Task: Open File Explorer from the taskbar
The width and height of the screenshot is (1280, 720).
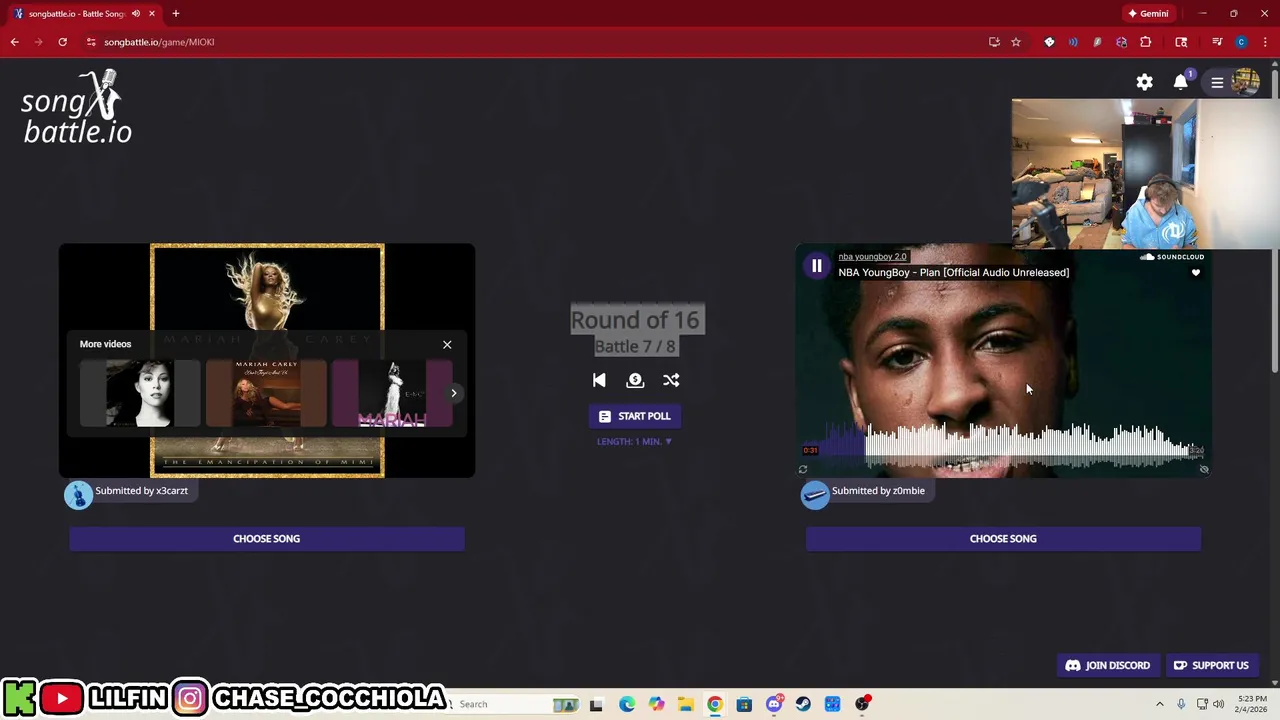Action: [x=685, y=704]
